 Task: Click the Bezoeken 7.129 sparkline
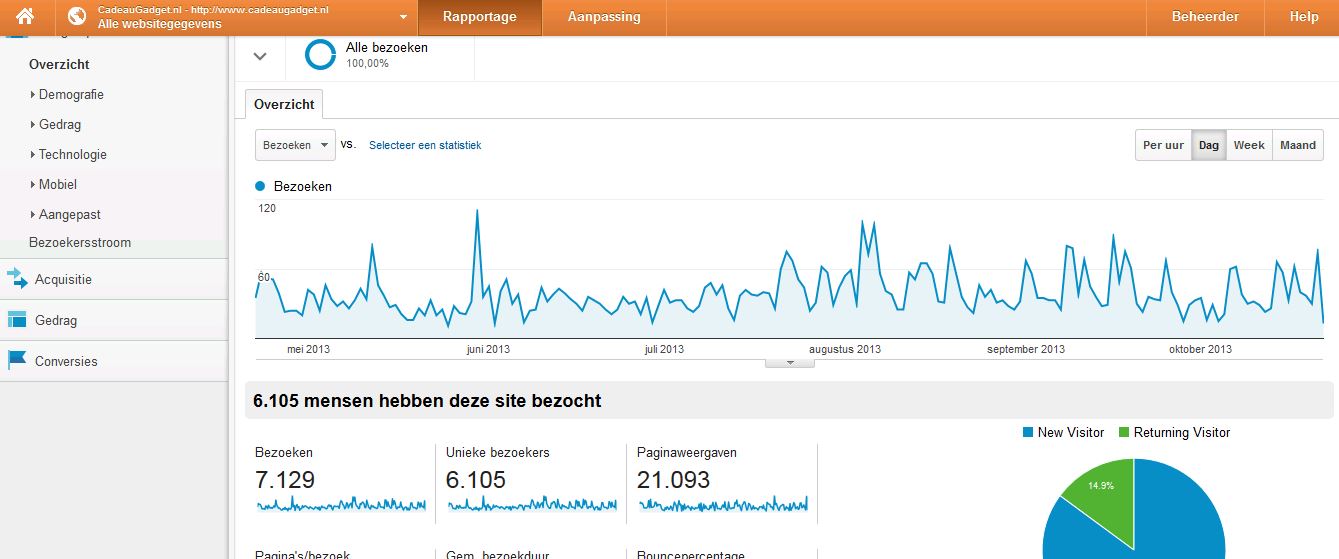pyautogui.click(x=341, y=505)
